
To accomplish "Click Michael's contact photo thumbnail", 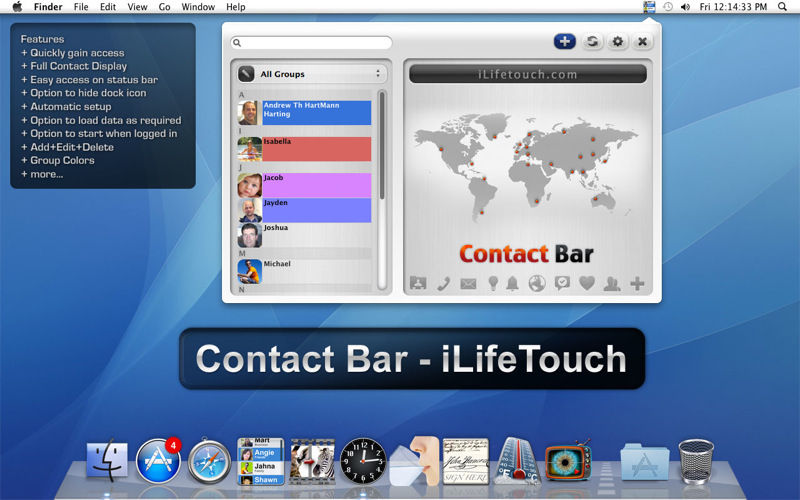I will tap(249, 271).
